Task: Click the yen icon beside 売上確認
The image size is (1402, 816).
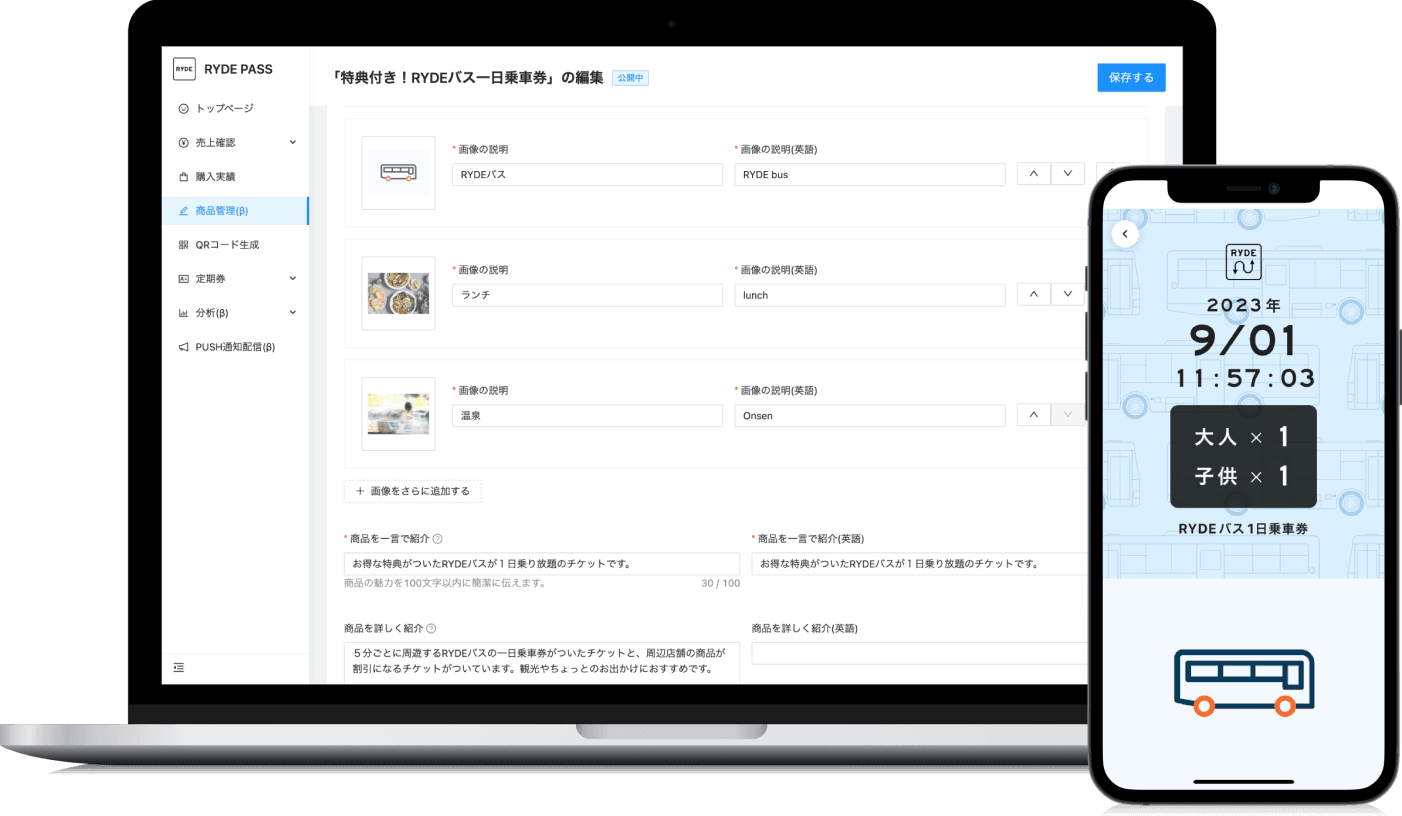Action: pyautogui.click(x=183, y=142)
